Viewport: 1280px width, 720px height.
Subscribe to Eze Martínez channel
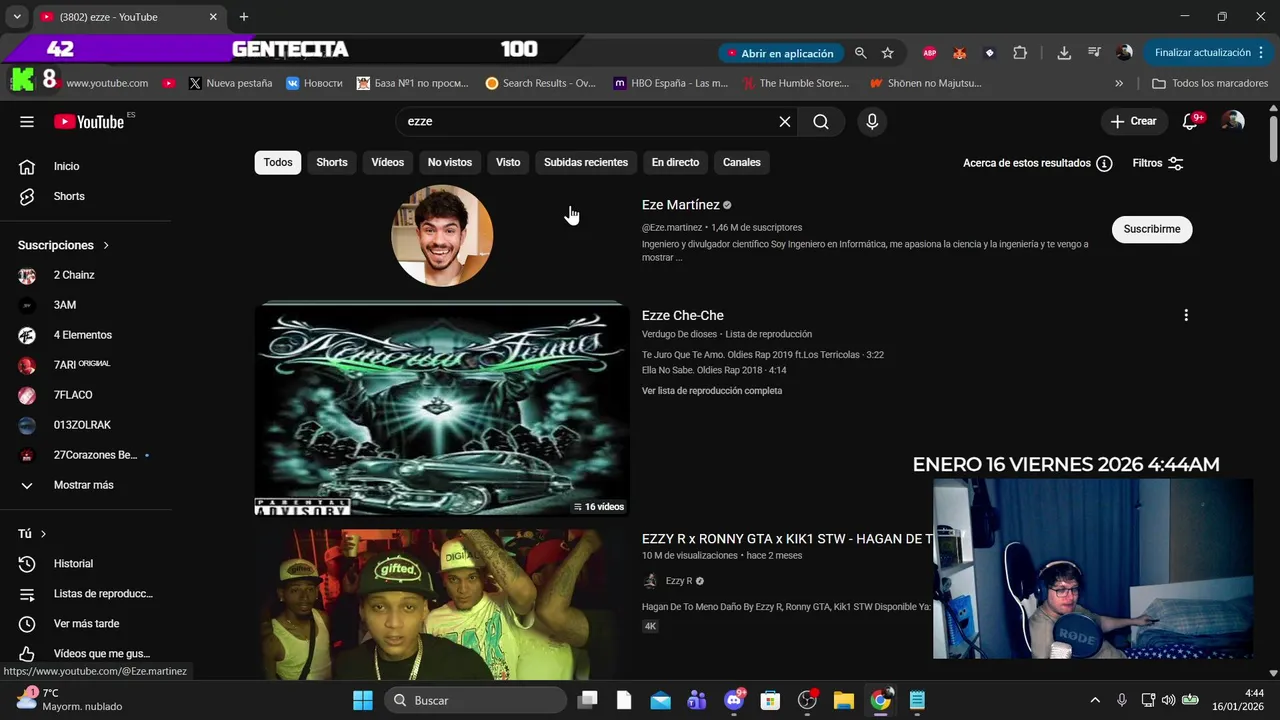pyautogui.click(x=1152, y=229)
